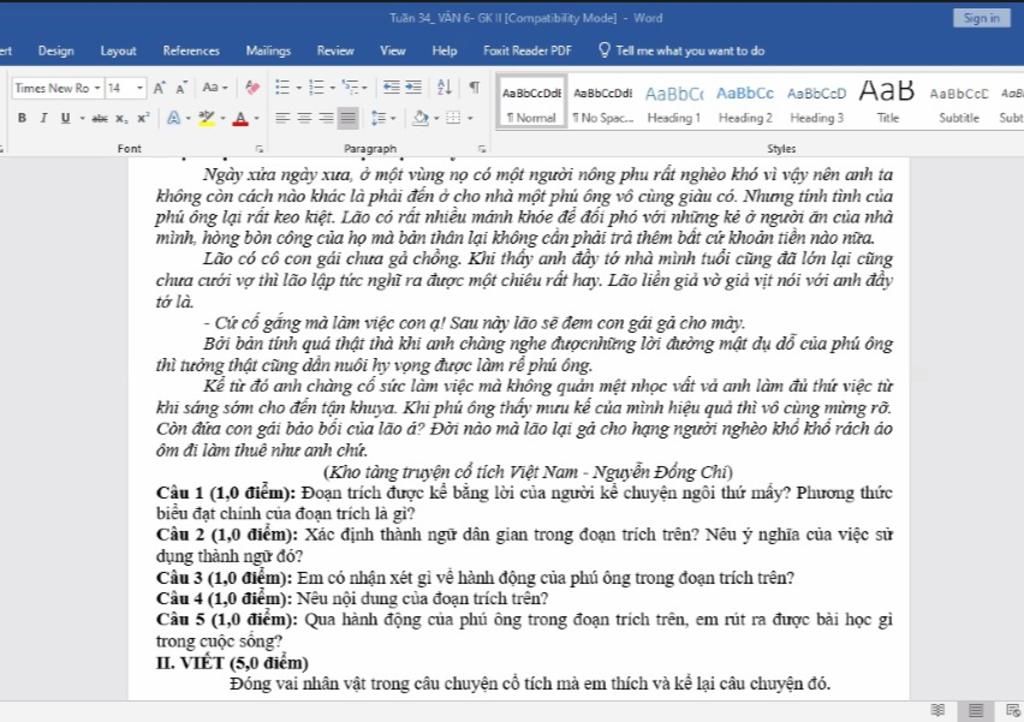
Task: Switch to Print Layout view in status bar
Action: point(976,710)
